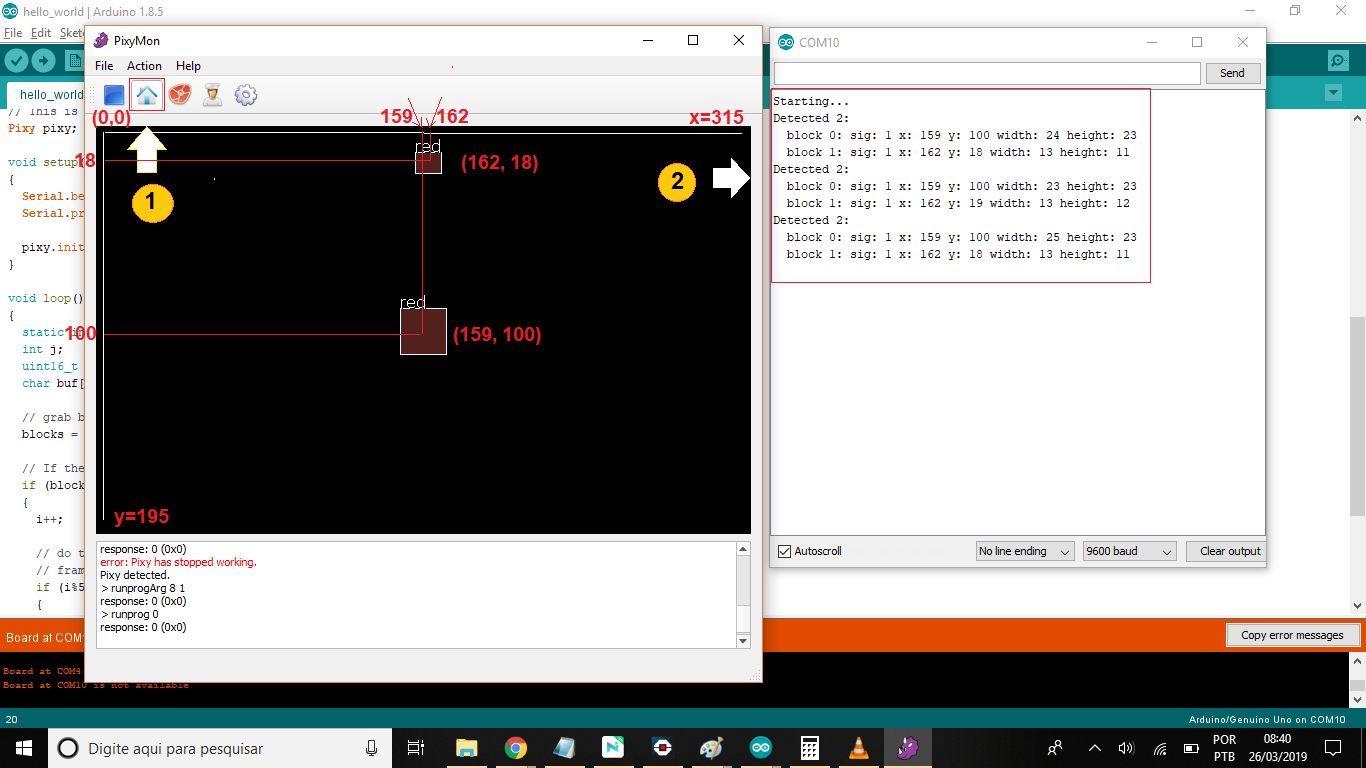Click the serial monitor message input field
The width and height of the screenshot is (1366, 768).
985,72
